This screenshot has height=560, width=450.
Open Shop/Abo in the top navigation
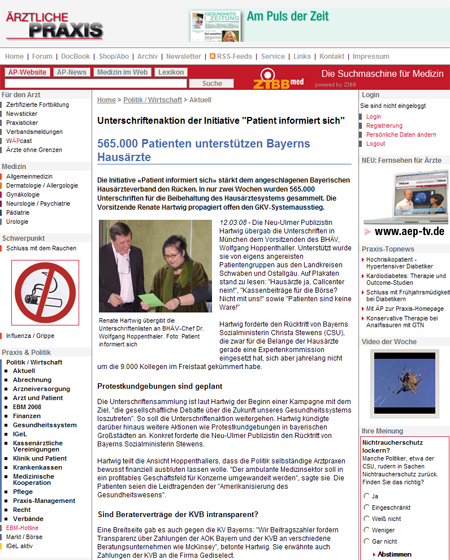click(114, 56)
